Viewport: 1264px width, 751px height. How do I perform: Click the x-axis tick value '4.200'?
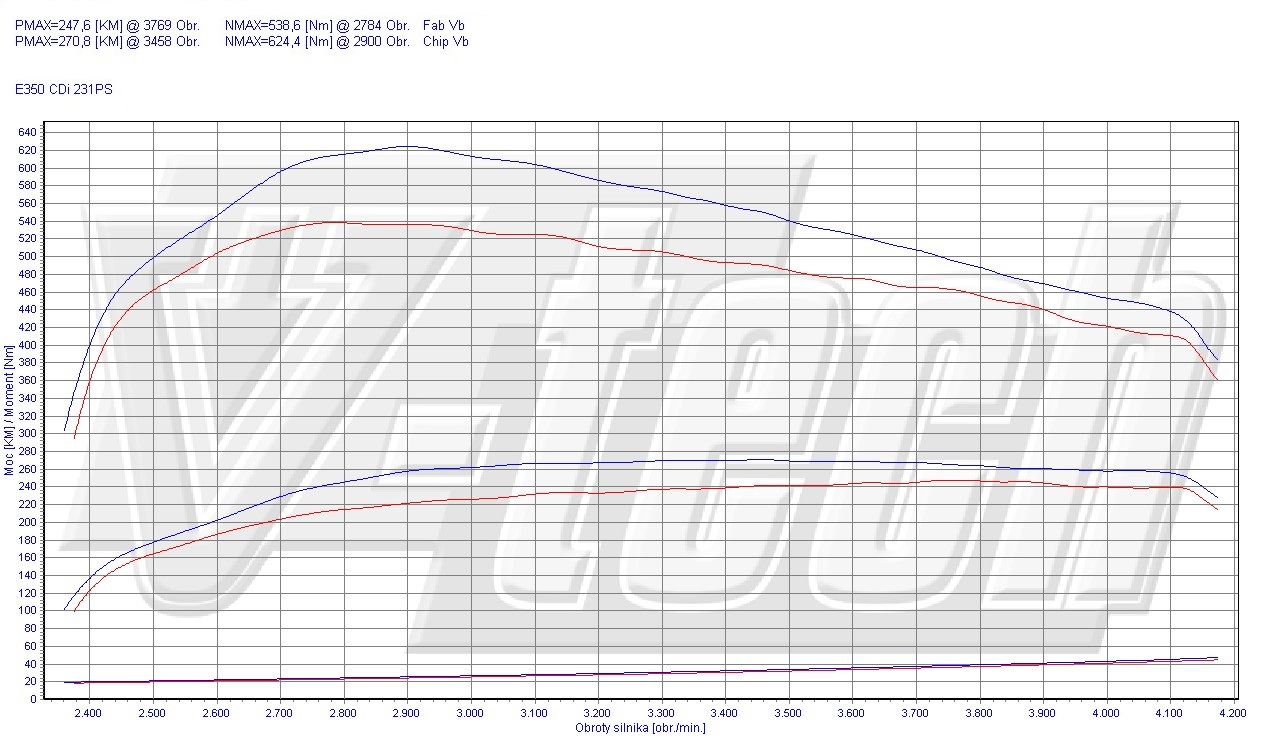(1233, 714)
